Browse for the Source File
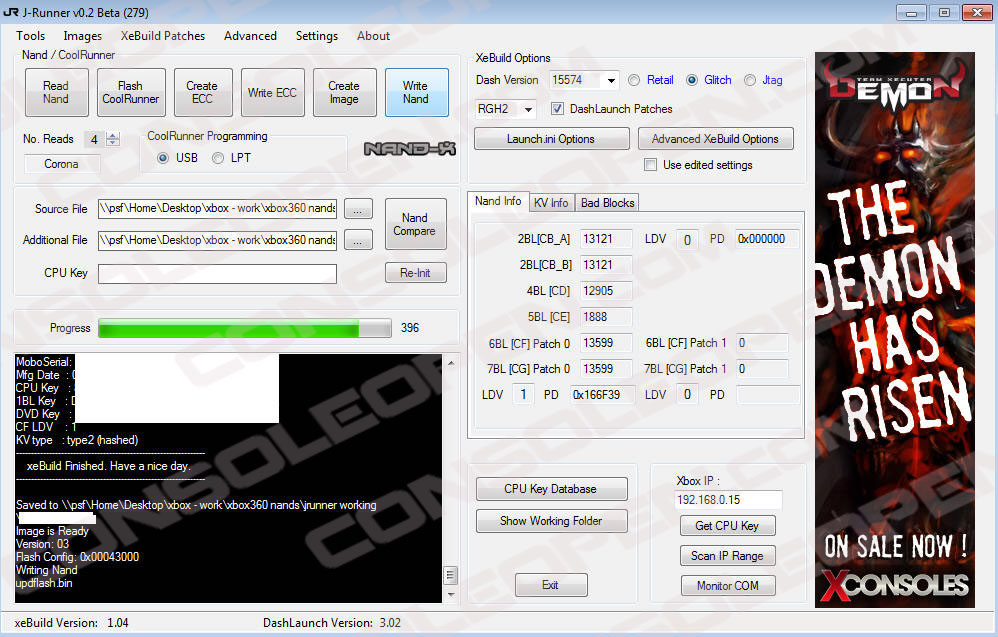The width and height of the screenshot is (998, 637). 358,209
